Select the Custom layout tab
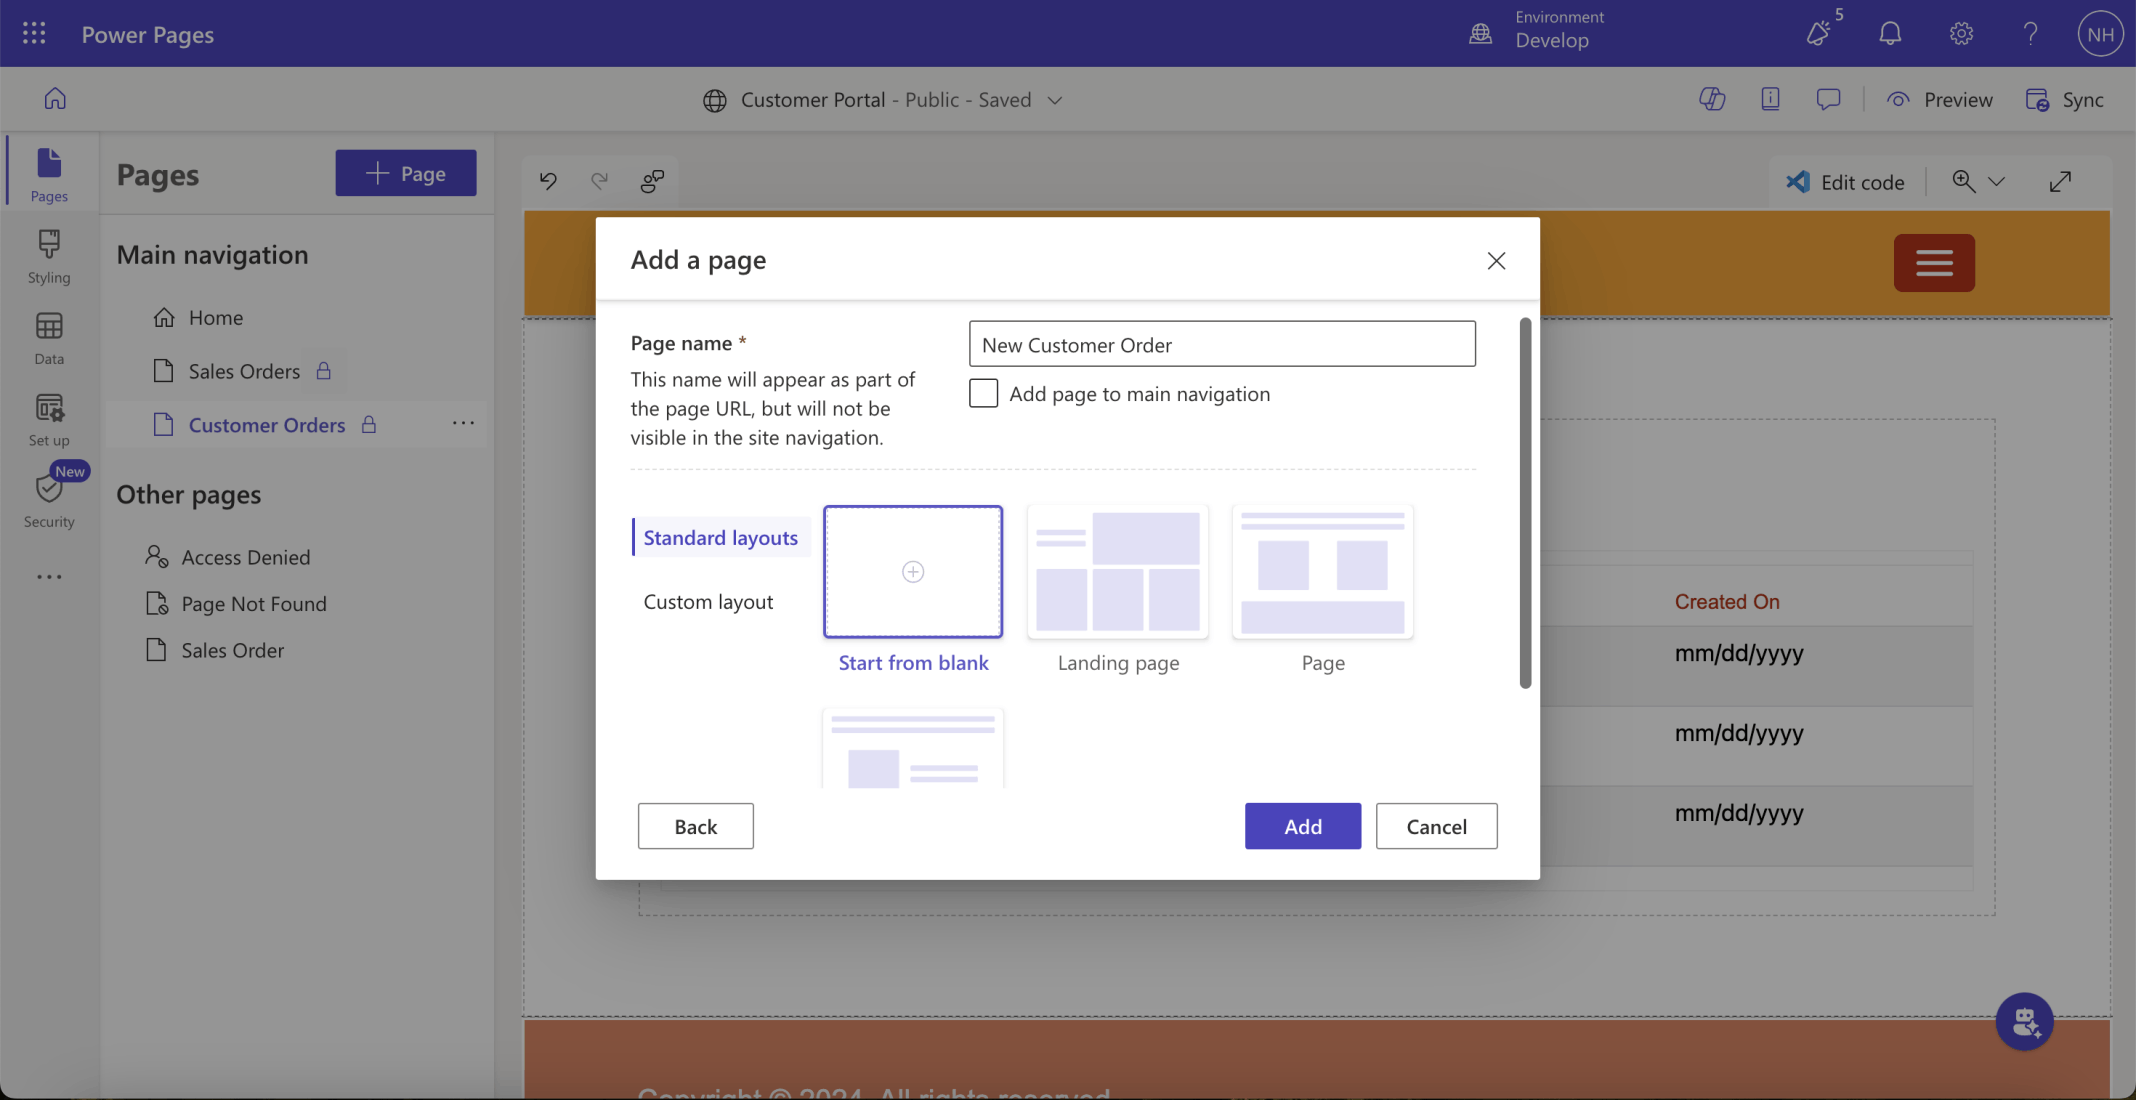 pos(708,602)
